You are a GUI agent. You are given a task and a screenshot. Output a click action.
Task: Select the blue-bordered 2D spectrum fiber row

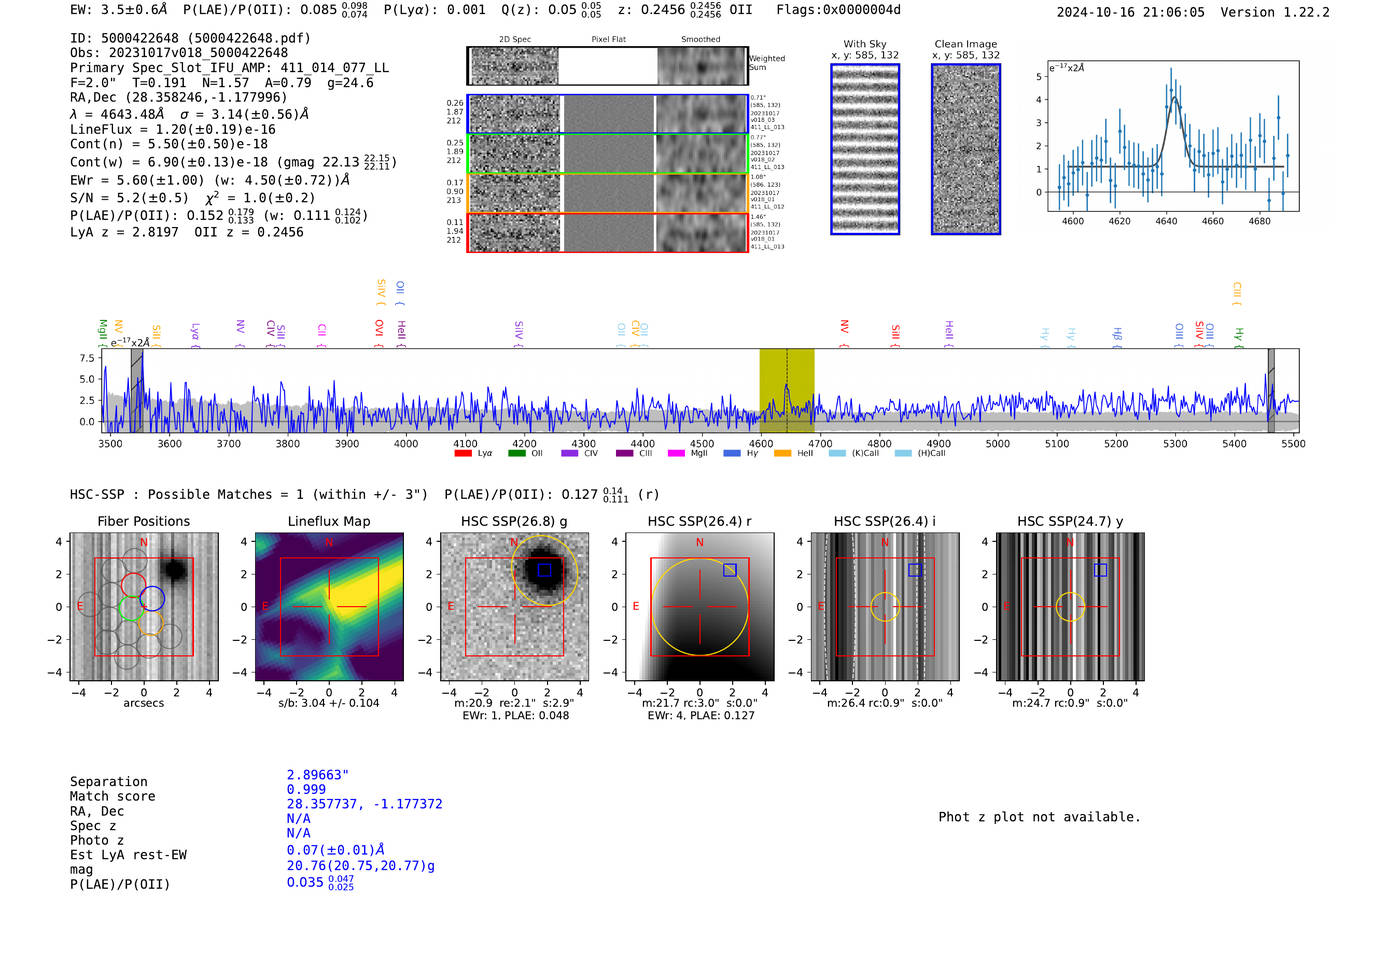(x=608, y=114)
